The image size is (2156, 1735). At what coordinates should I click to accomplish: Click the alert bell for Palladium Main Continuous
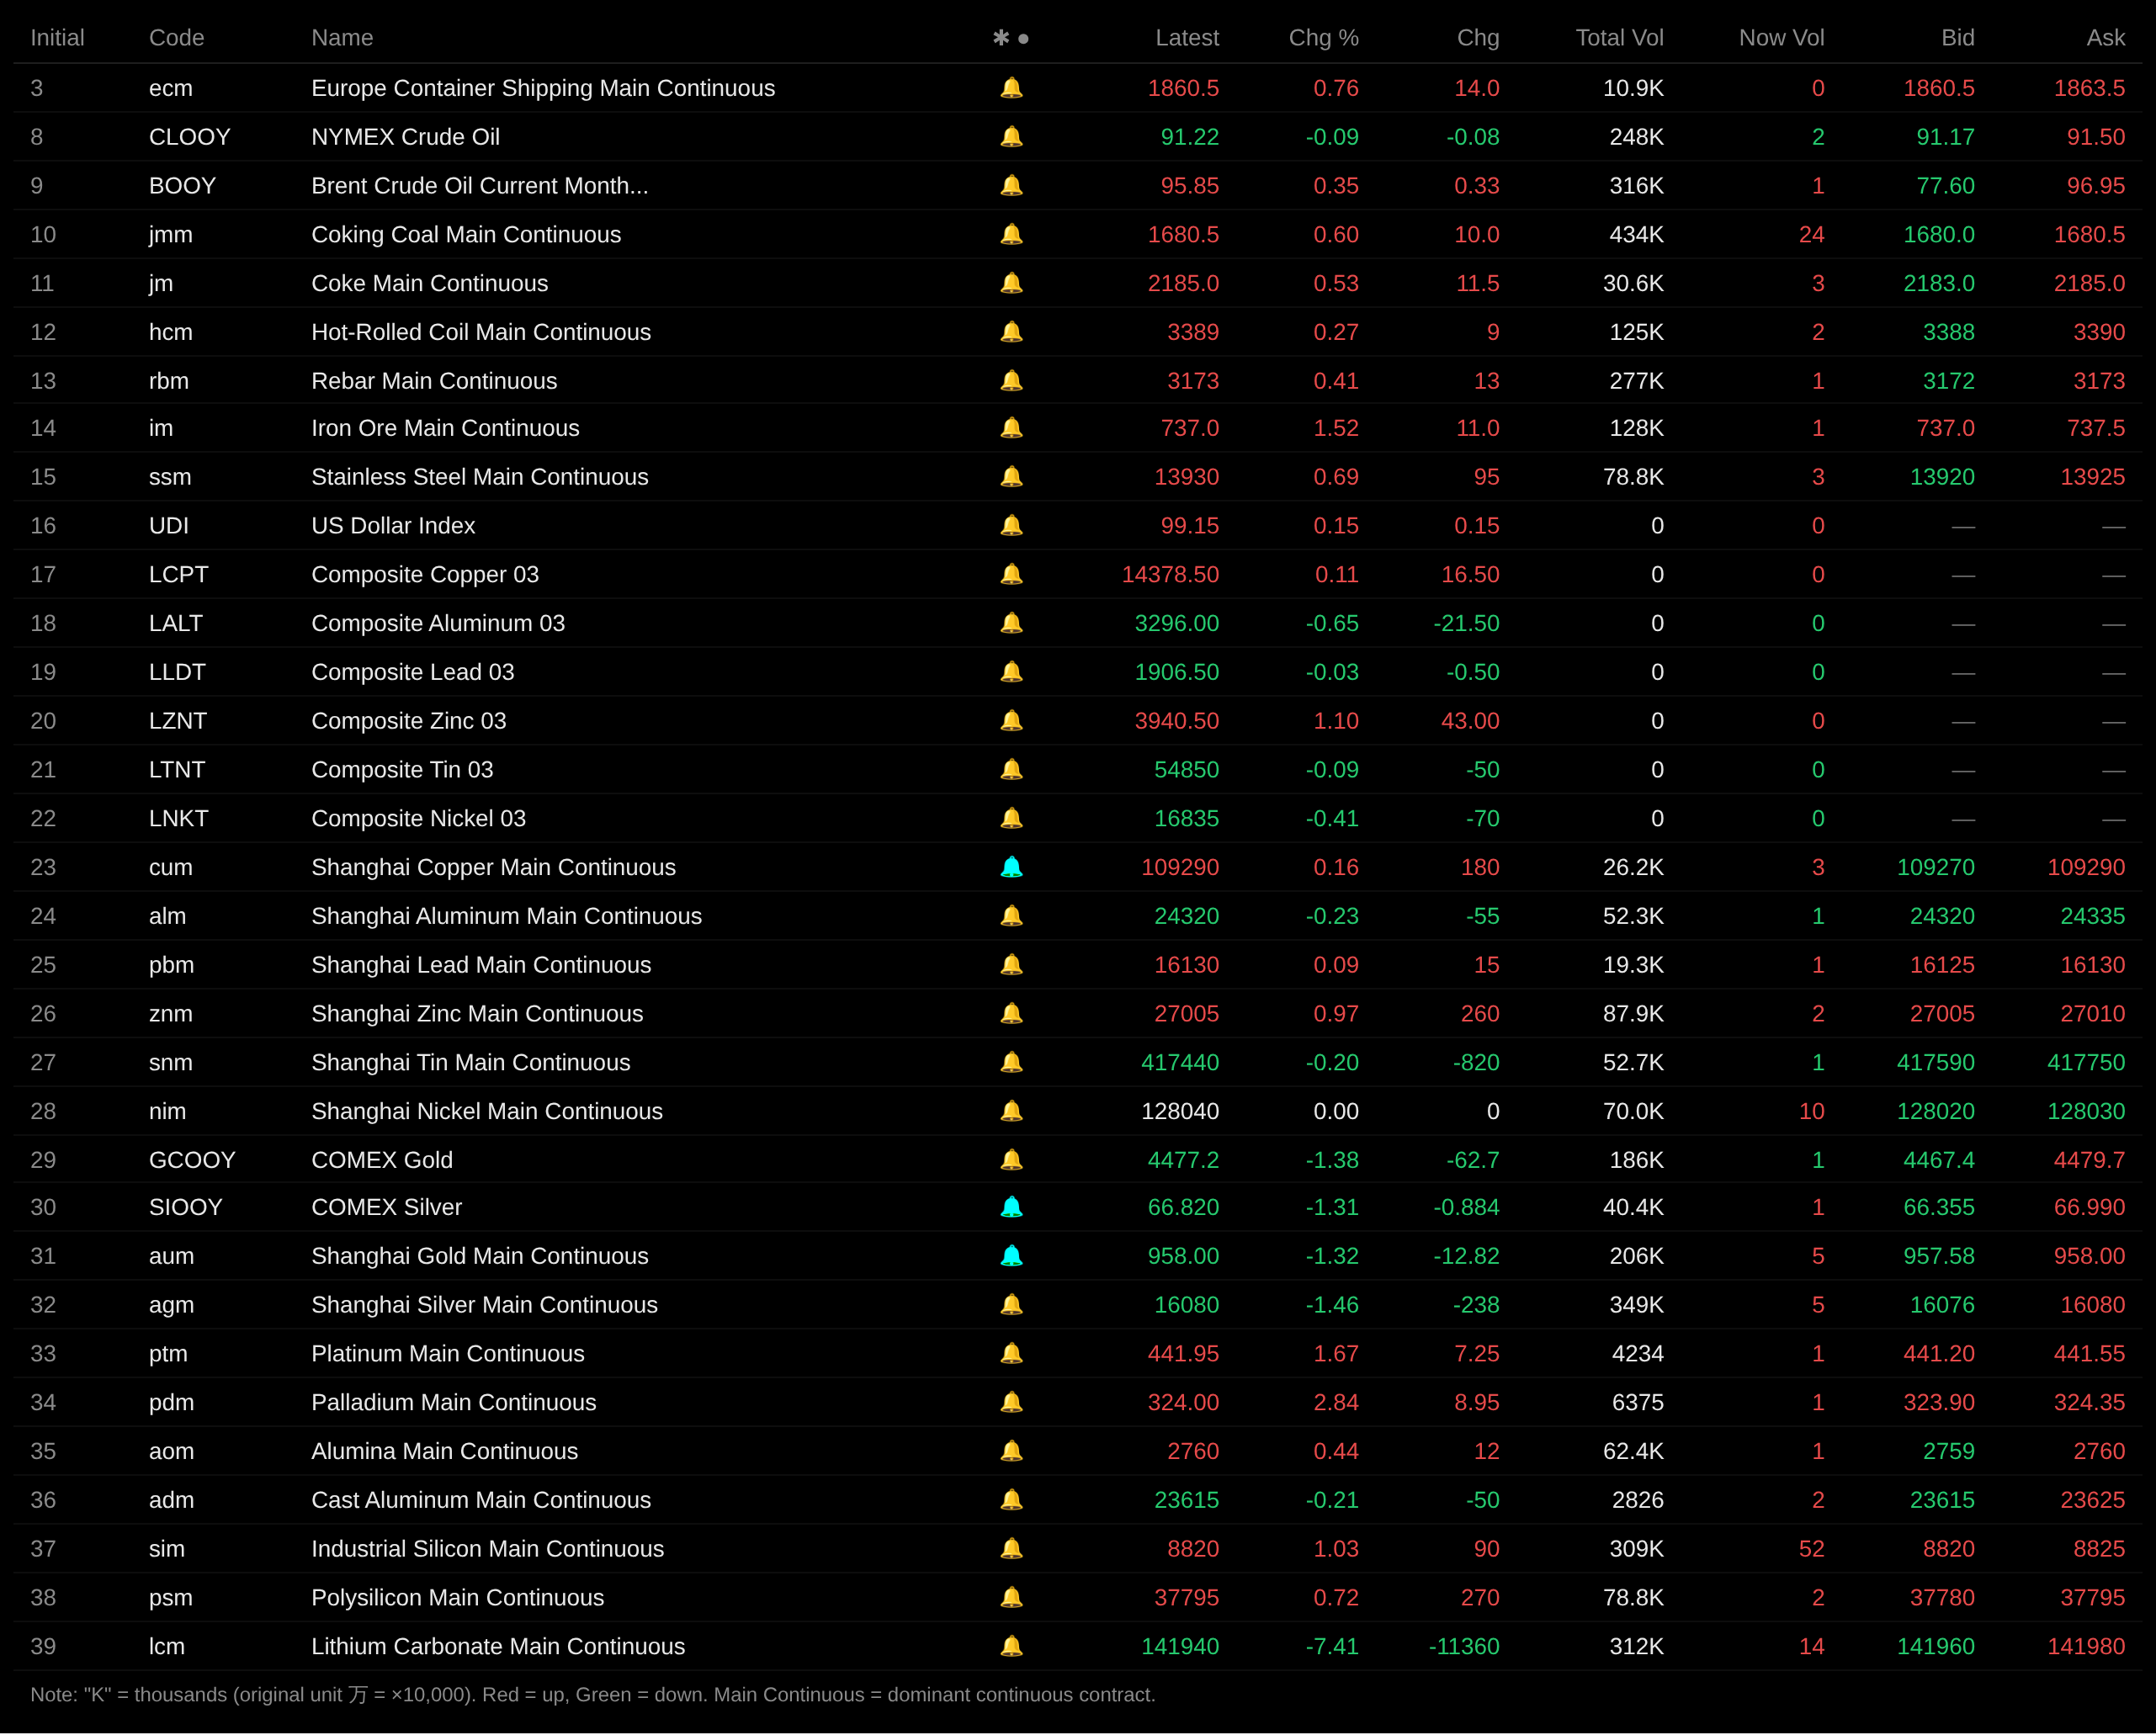pos(1011,1402)
